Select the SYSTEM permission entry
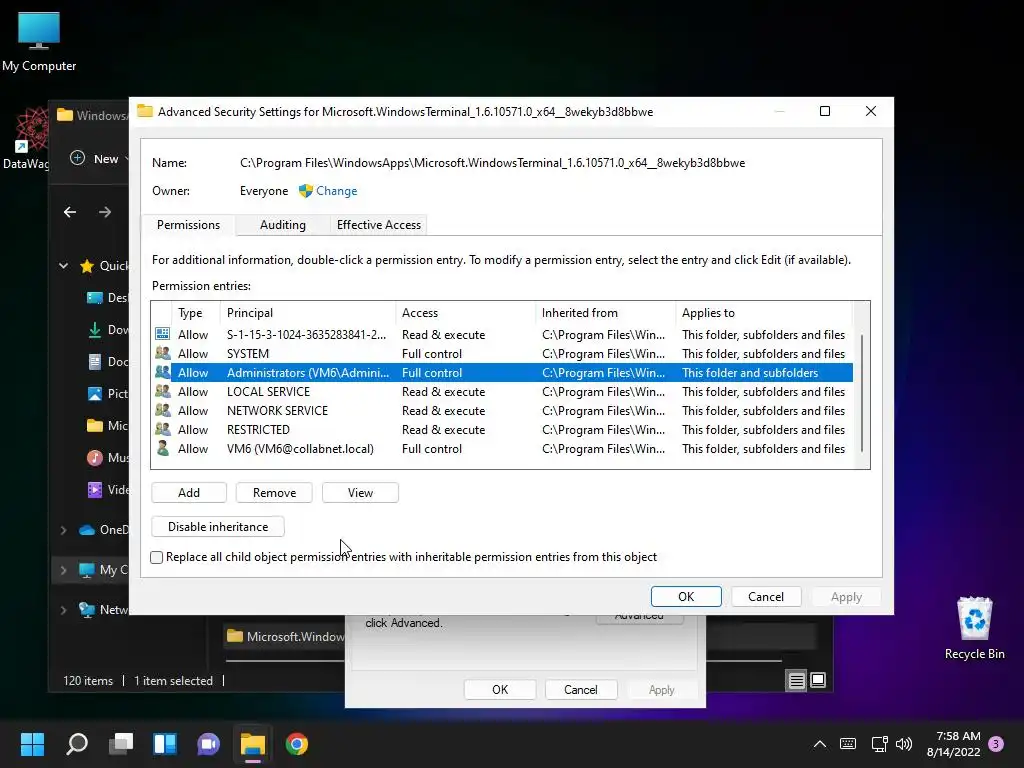The width and height of the screenshot is (1024, 768). click(x=502, y=353)
